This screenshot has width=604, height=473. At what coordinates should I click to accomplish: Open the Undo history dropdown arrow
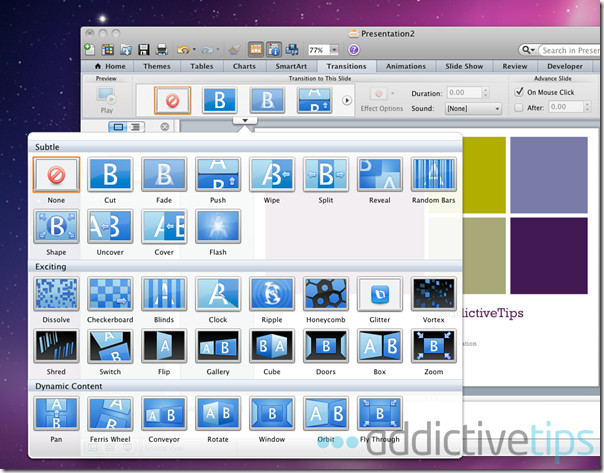coord(194,50)
